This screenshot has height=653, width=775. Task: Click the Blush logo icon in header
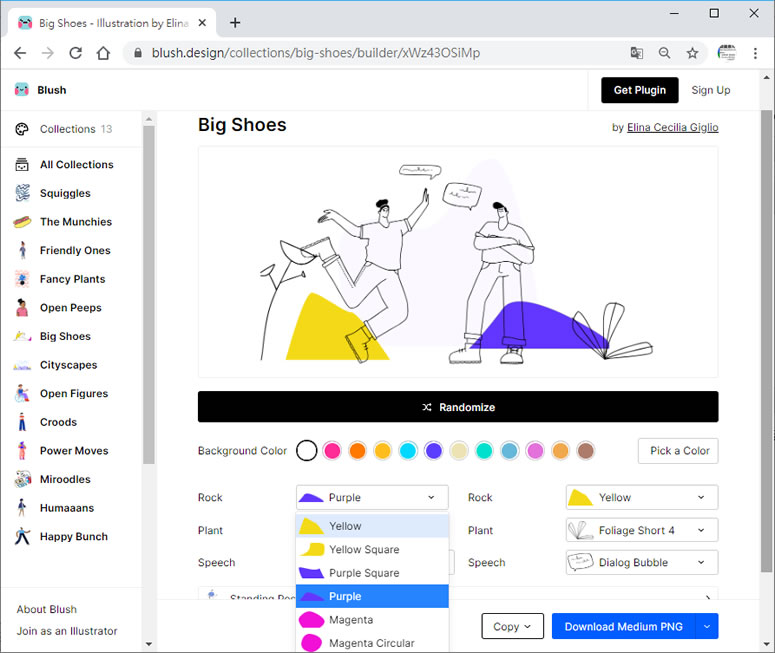pos(22,90)
